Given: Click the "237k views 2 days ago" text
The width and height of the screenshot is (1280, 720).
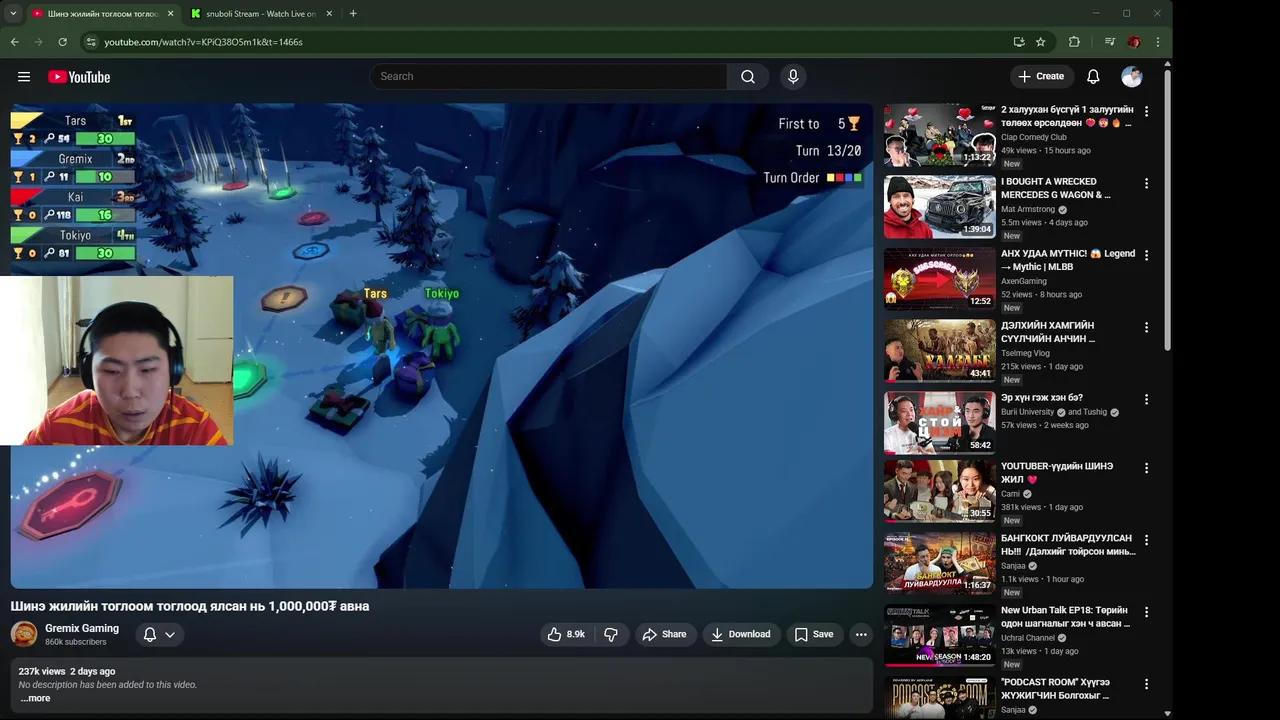Looking at the screenshot, I should [67, 671].
